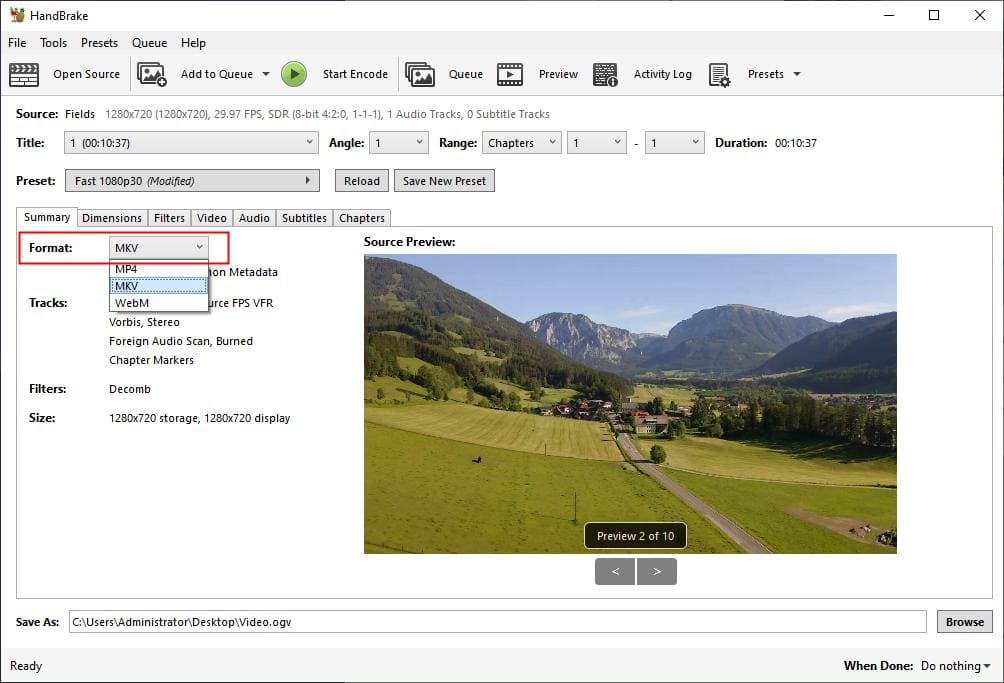
Task: Open the Help menu
Action: tap(193, 43)
